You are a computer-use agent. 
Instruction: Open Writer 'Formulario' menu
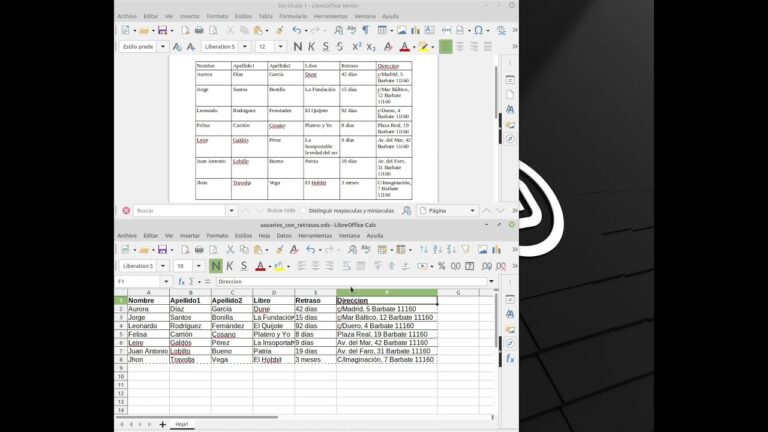[x=293, y=16]
